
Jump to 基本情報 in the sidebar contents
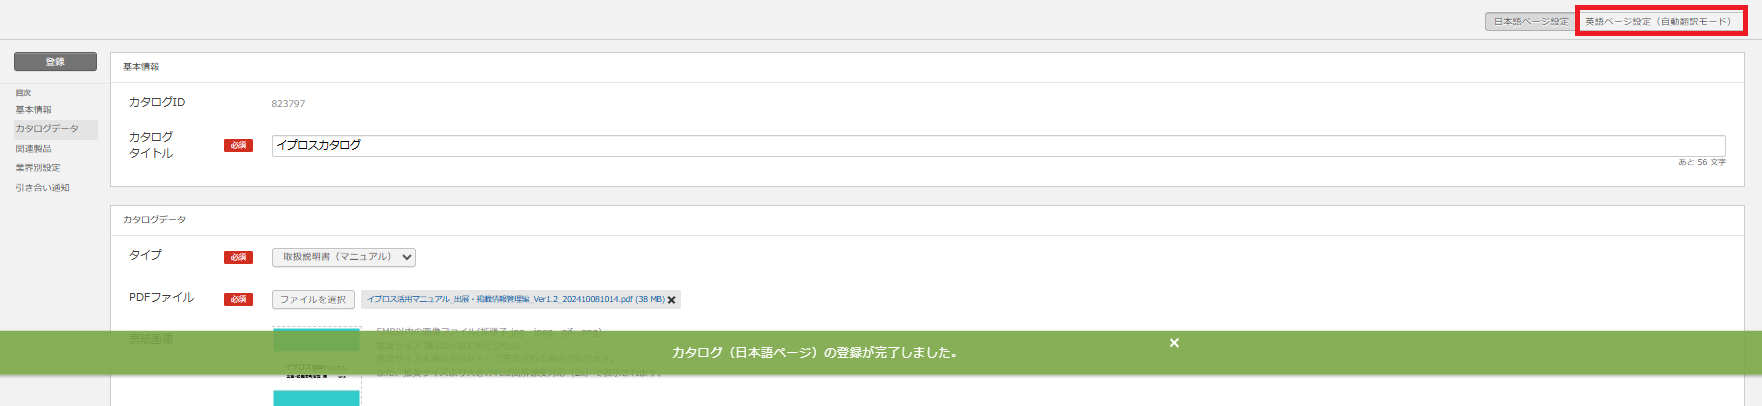click(x=33, y=110)
